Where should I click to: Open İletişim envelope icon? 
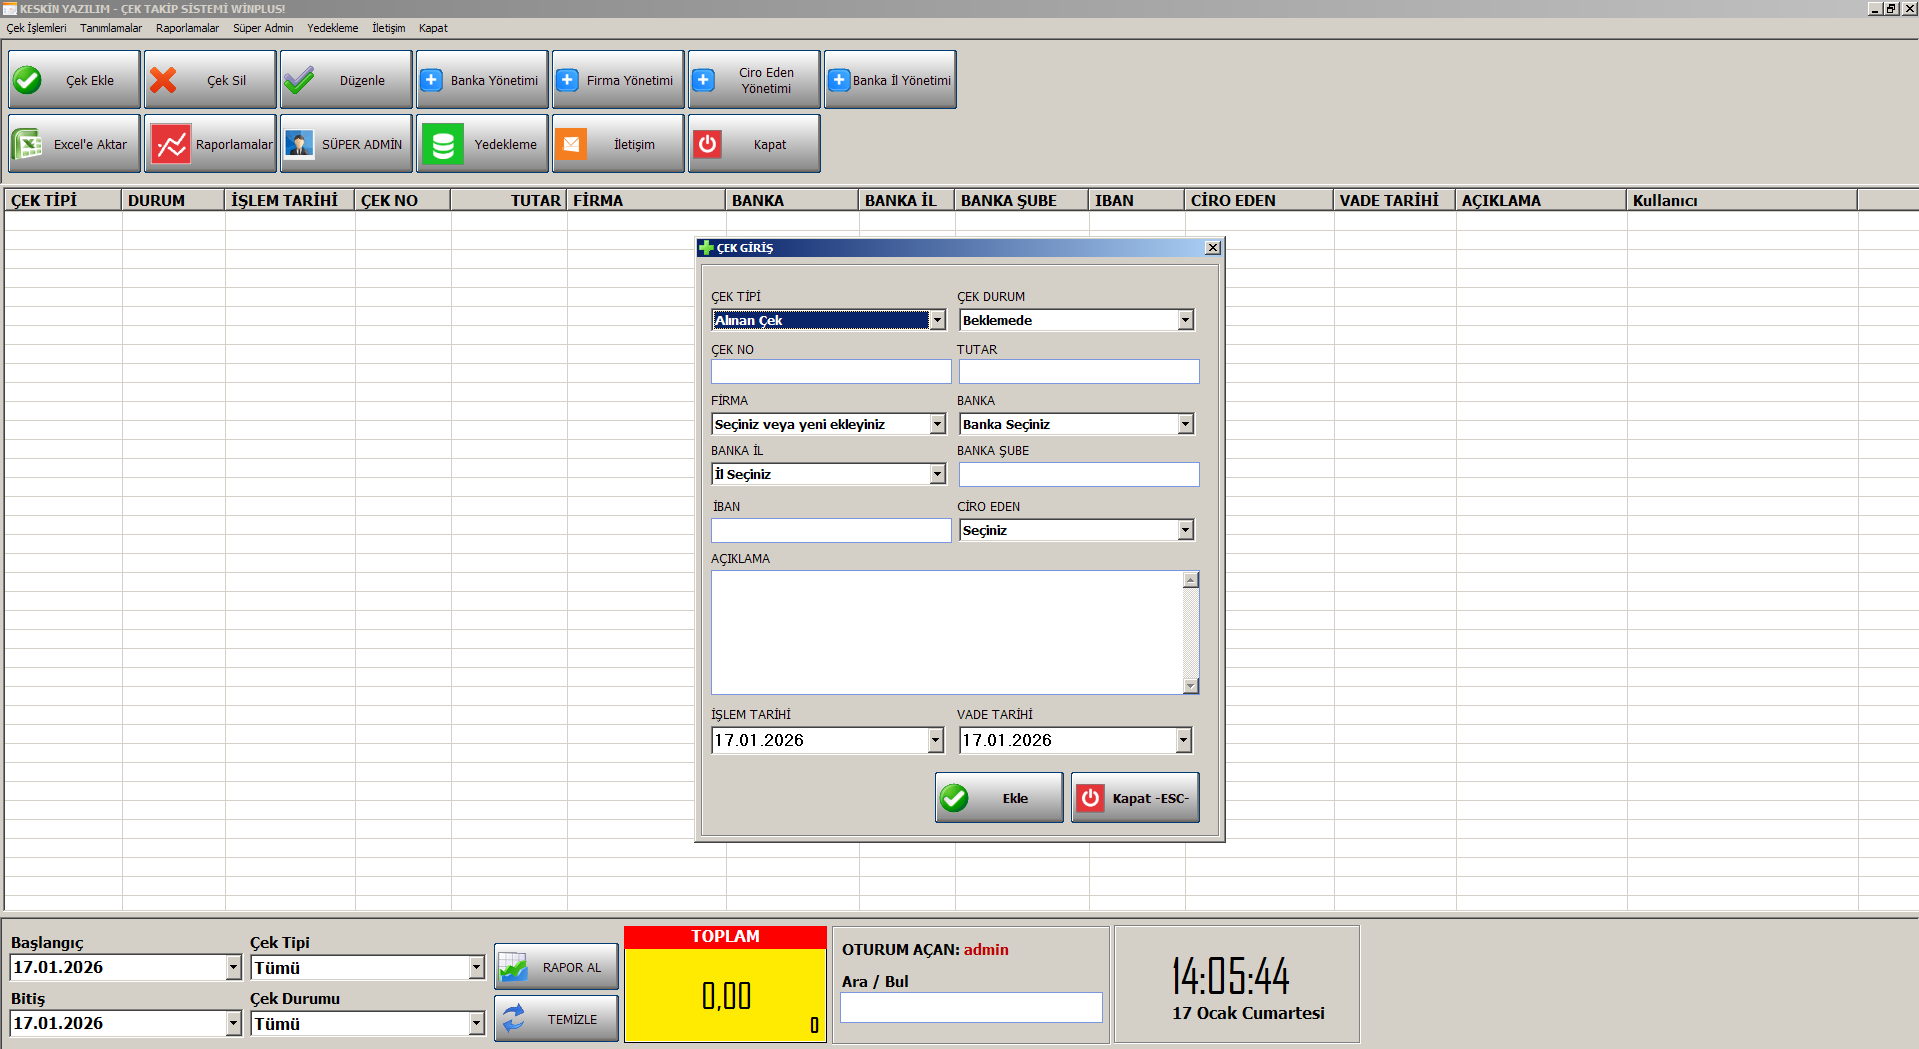(x=571, y=144)
